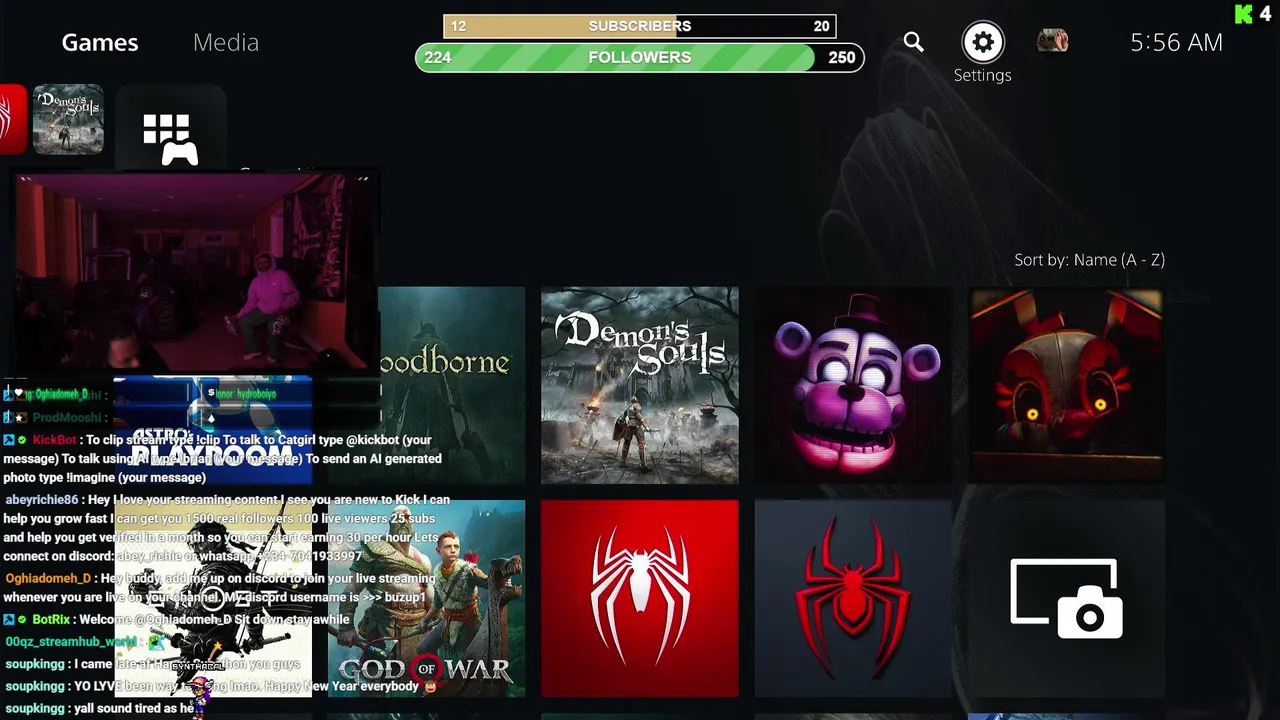Open the purple Freddy bear game tile
Image resolution: width=1280 pixels, height=720 pixels.
pos(853,385)
